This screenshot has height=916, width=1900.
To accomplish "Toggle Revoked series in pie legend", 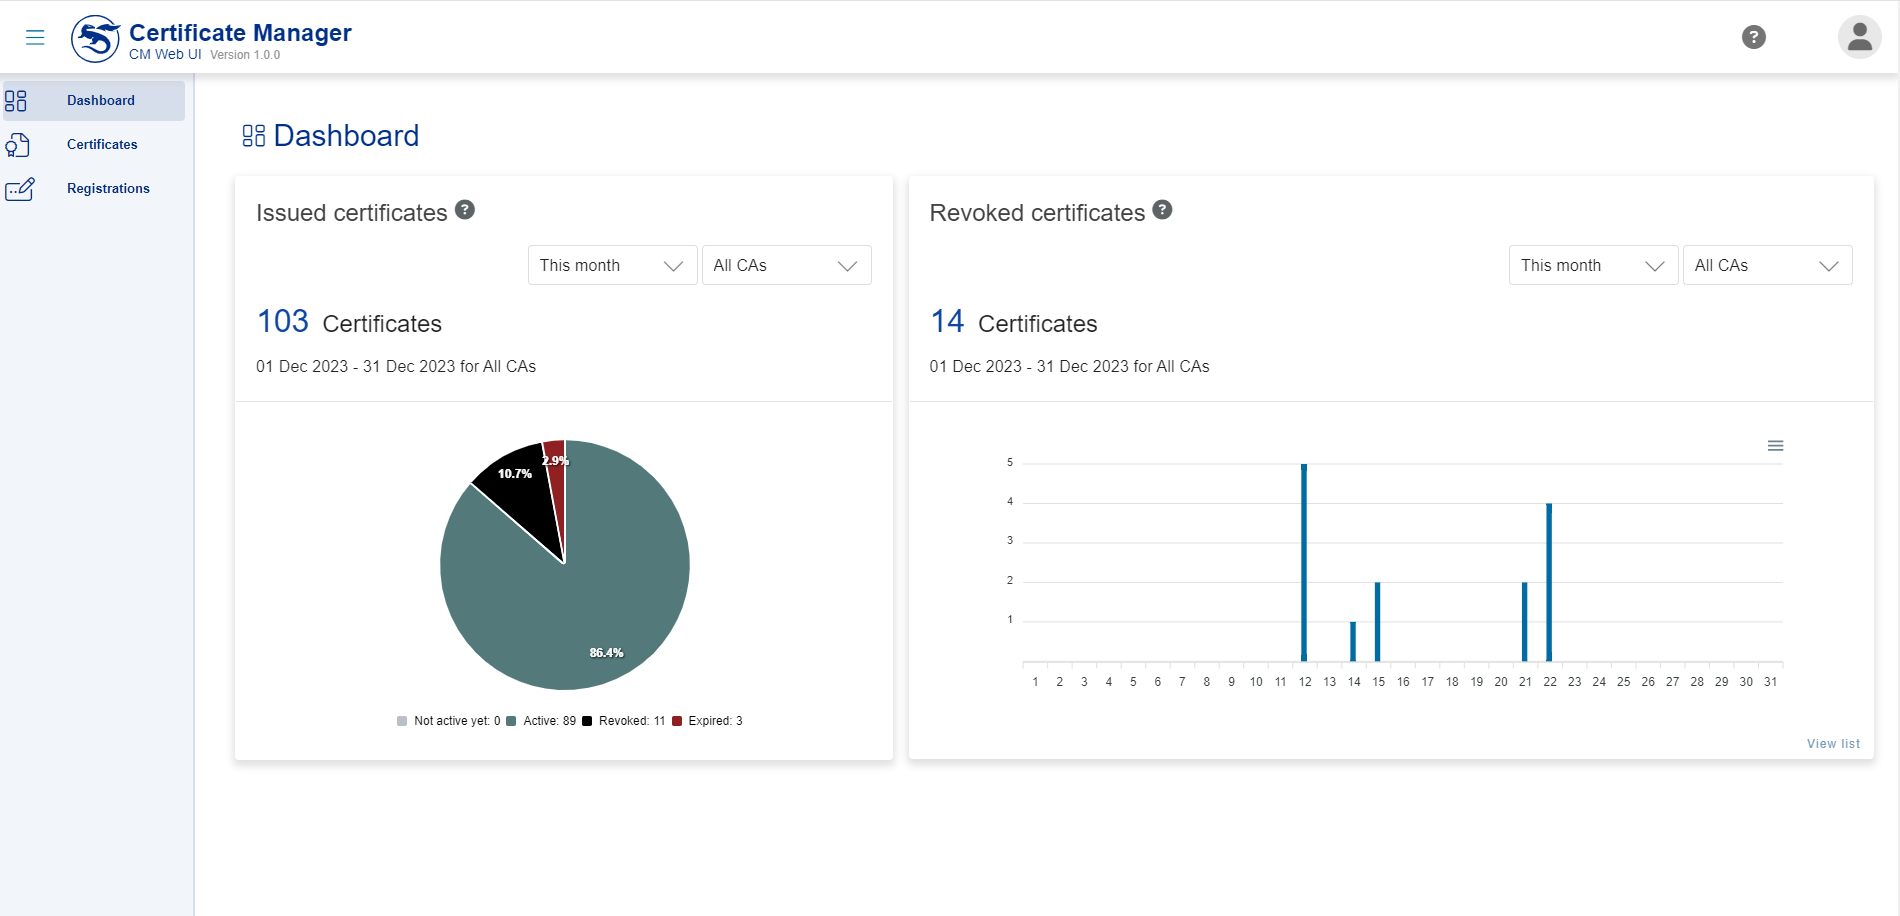I will [624, 721].
